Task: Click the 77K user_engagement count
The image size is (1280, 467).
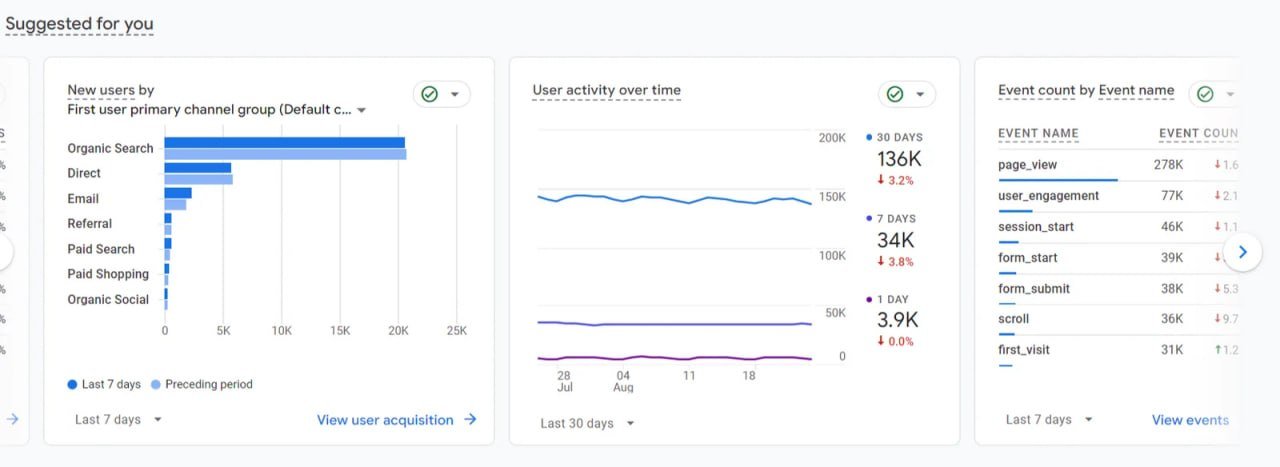Action: [1172, 195]
